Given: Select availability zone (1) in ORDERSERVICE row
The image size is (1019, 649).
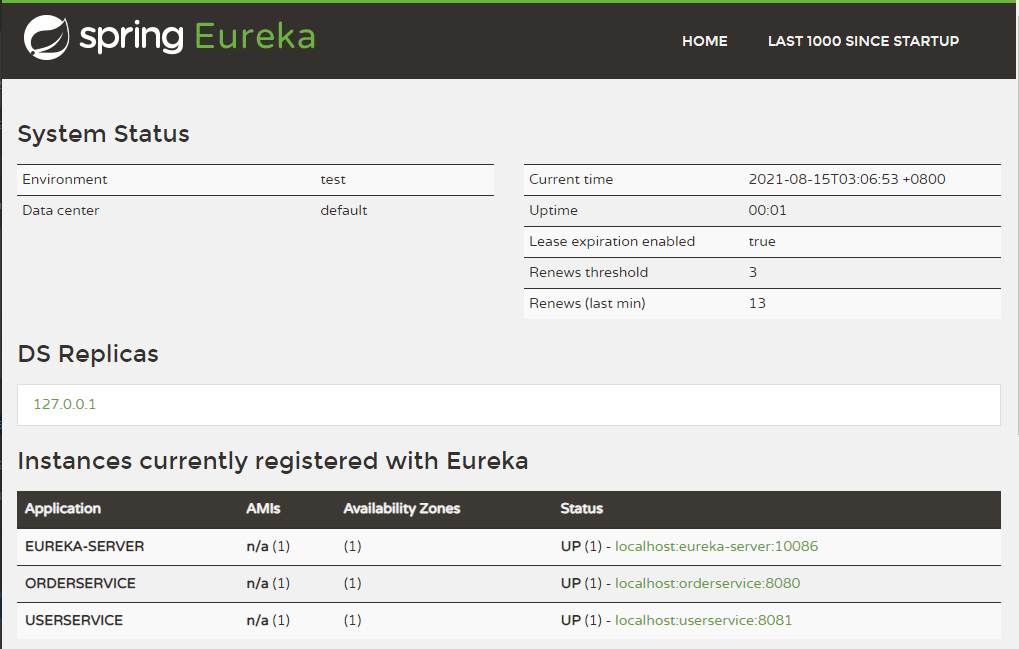Looking at the screenshot, I should [352, 583].
